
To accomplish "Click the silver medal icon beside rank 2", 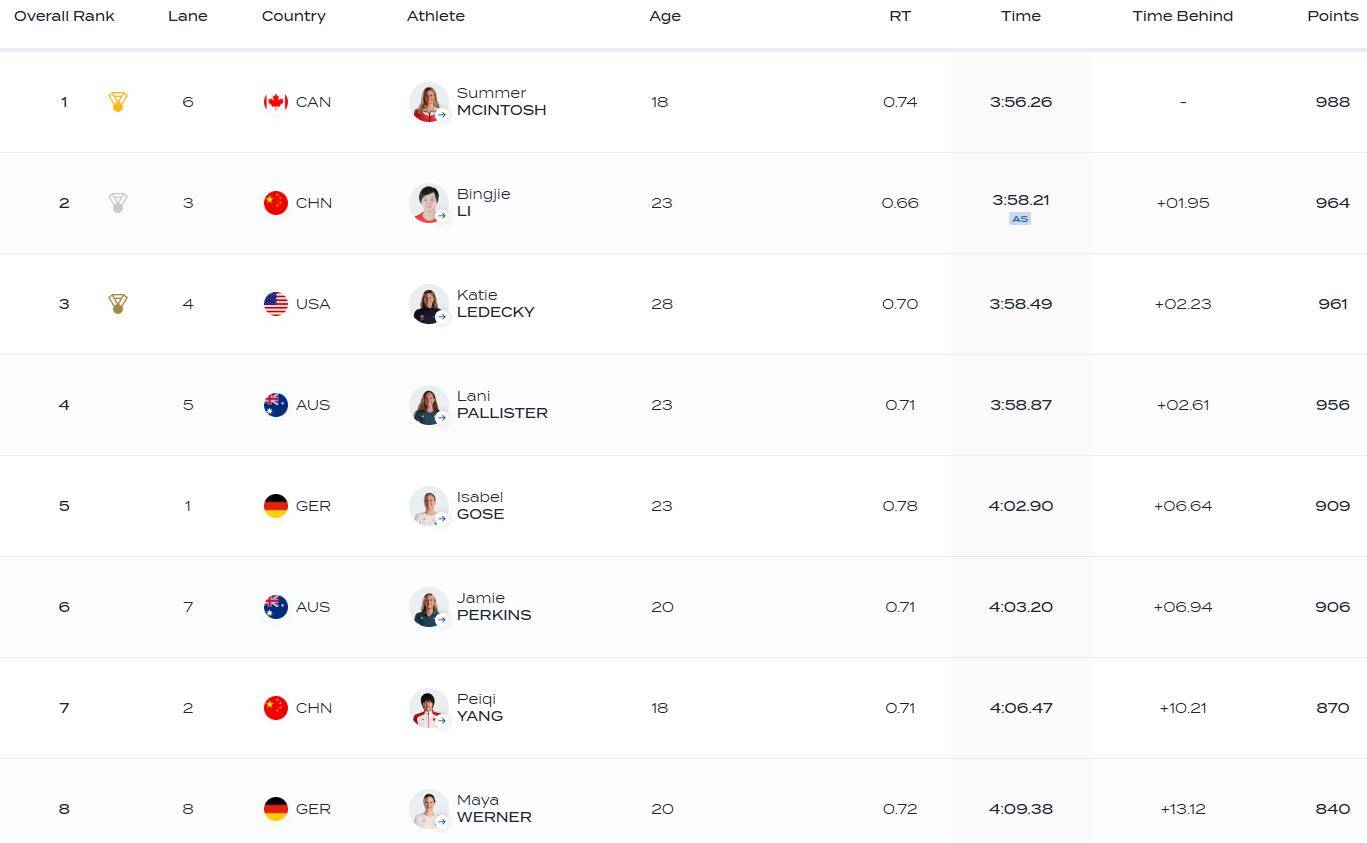I will click(118, 203).
